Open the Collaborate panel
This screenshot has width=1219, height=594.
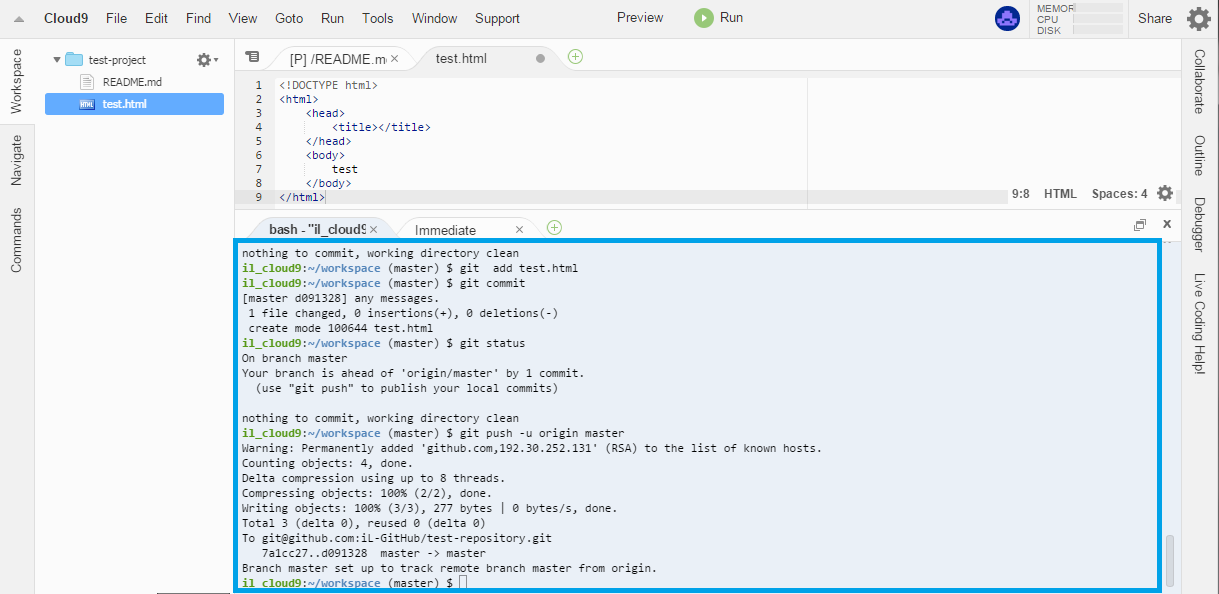(x=1199, y=81)
